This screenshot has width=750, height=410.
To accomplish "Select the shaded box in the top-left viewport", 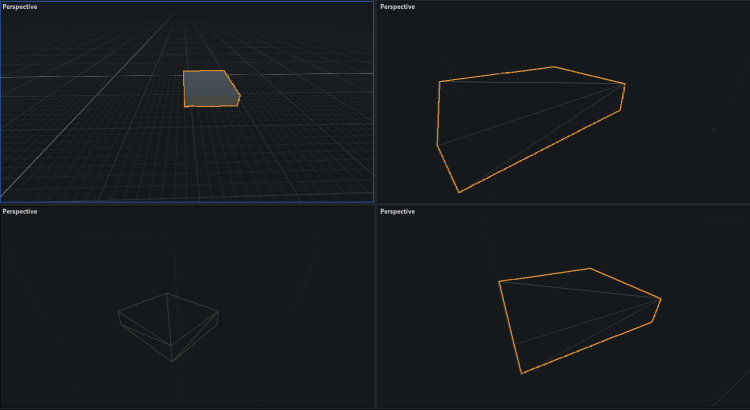I will tap(210, 90).
